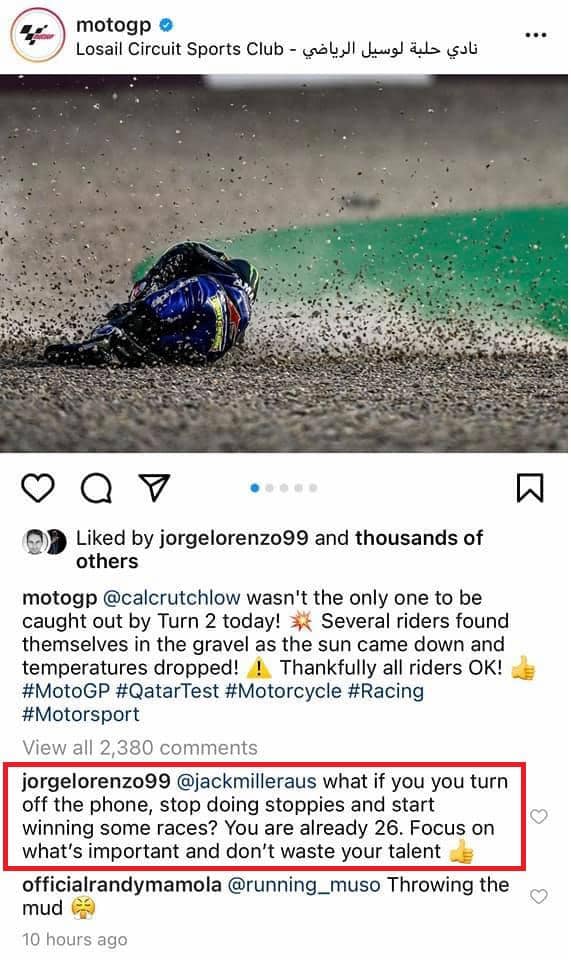Open the three-dot post options menu
This screenshot has height=960, width=571.
536,35
